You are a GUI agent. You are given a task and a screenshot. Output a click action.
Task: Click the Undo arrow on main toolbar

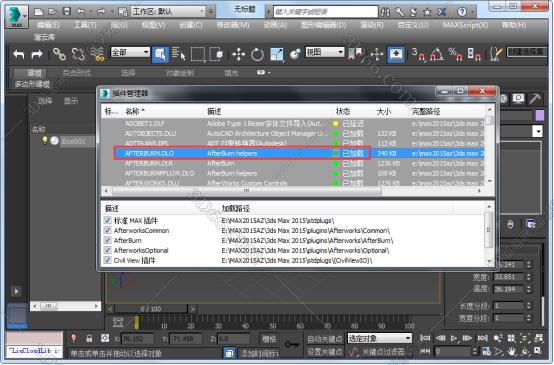(19, 54)
